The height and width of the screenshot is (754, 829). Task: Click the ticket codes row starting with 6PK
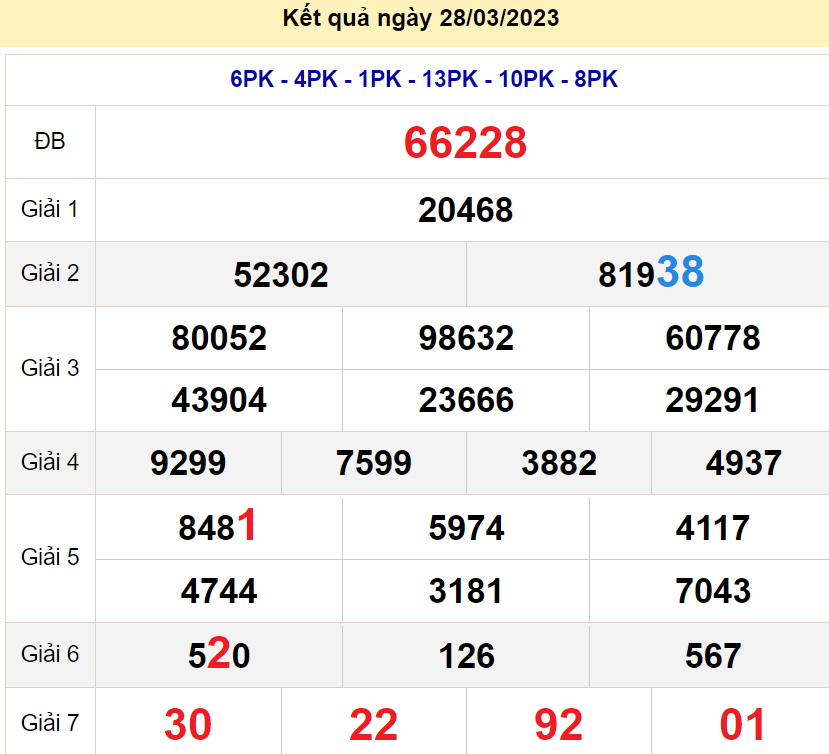click(x=424, y=80)
